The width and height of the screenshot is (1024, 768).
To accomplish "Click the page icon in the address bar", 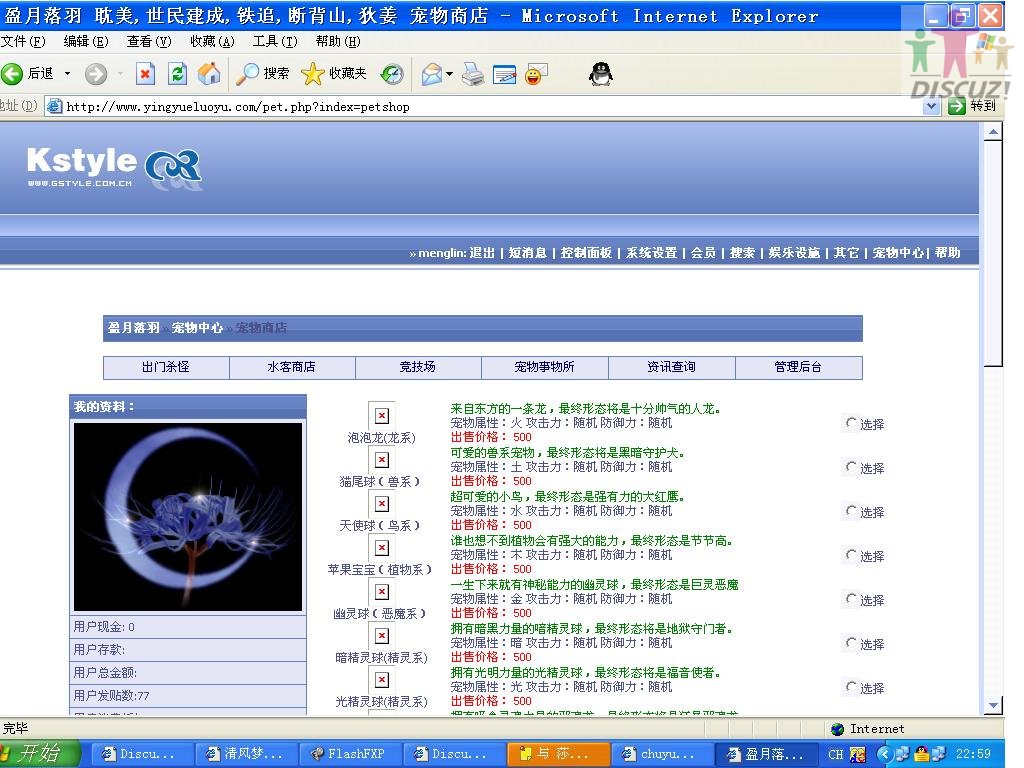I will click(55, 106).
